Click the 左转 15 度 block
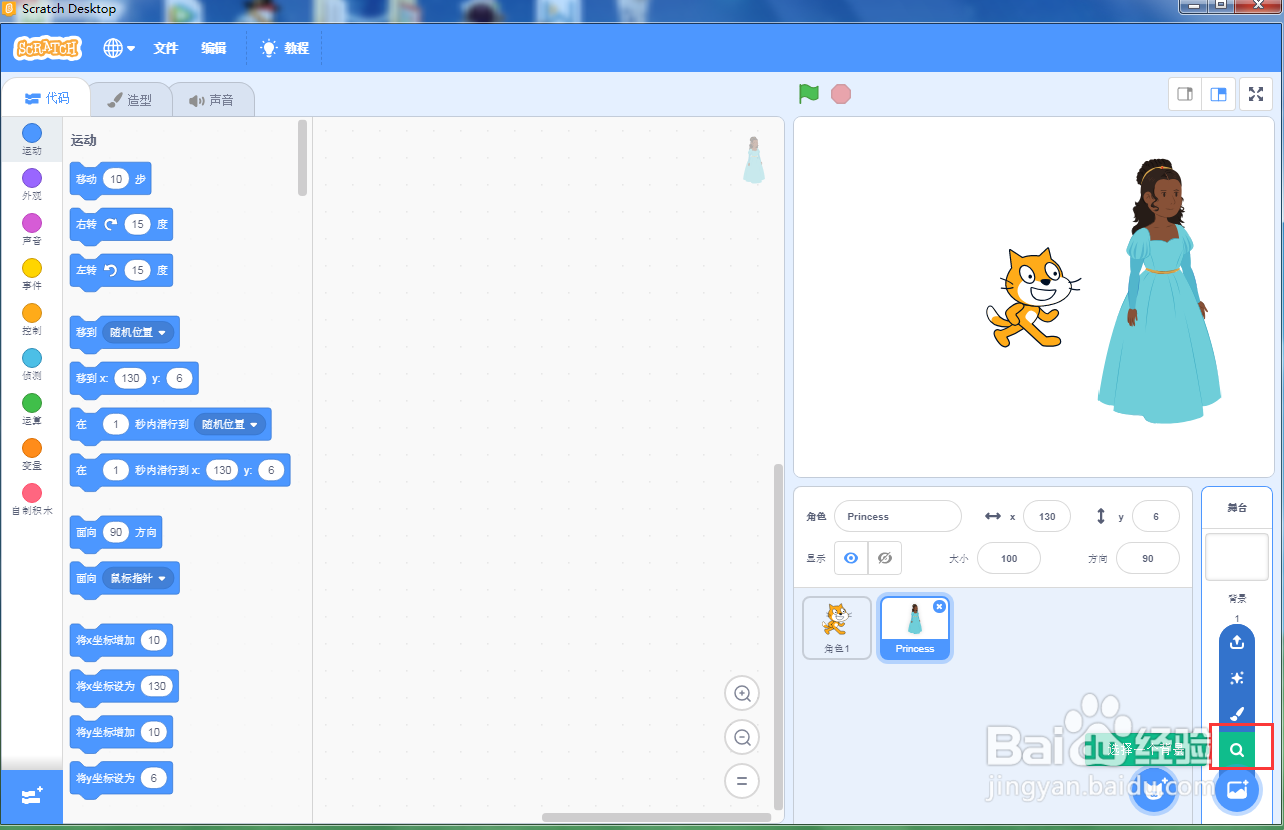Screen dimensions: 1284x830 (121, 270)
